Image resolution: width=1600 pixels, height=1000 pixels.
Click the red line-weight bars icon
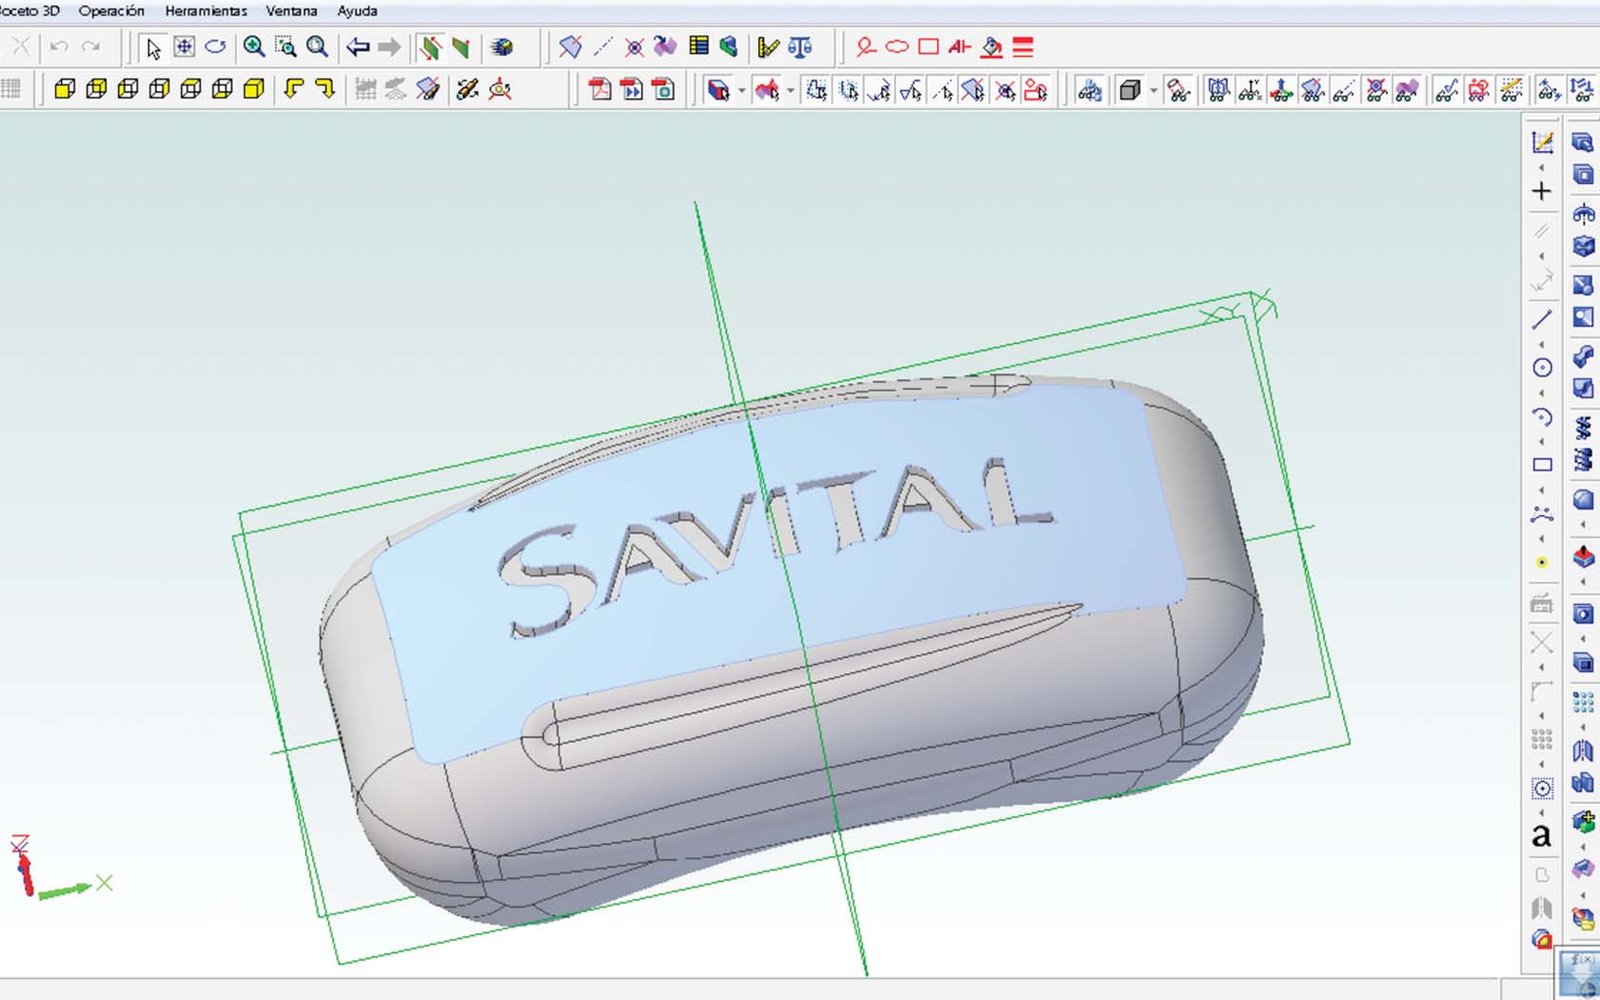click(x=1023, y=47)
